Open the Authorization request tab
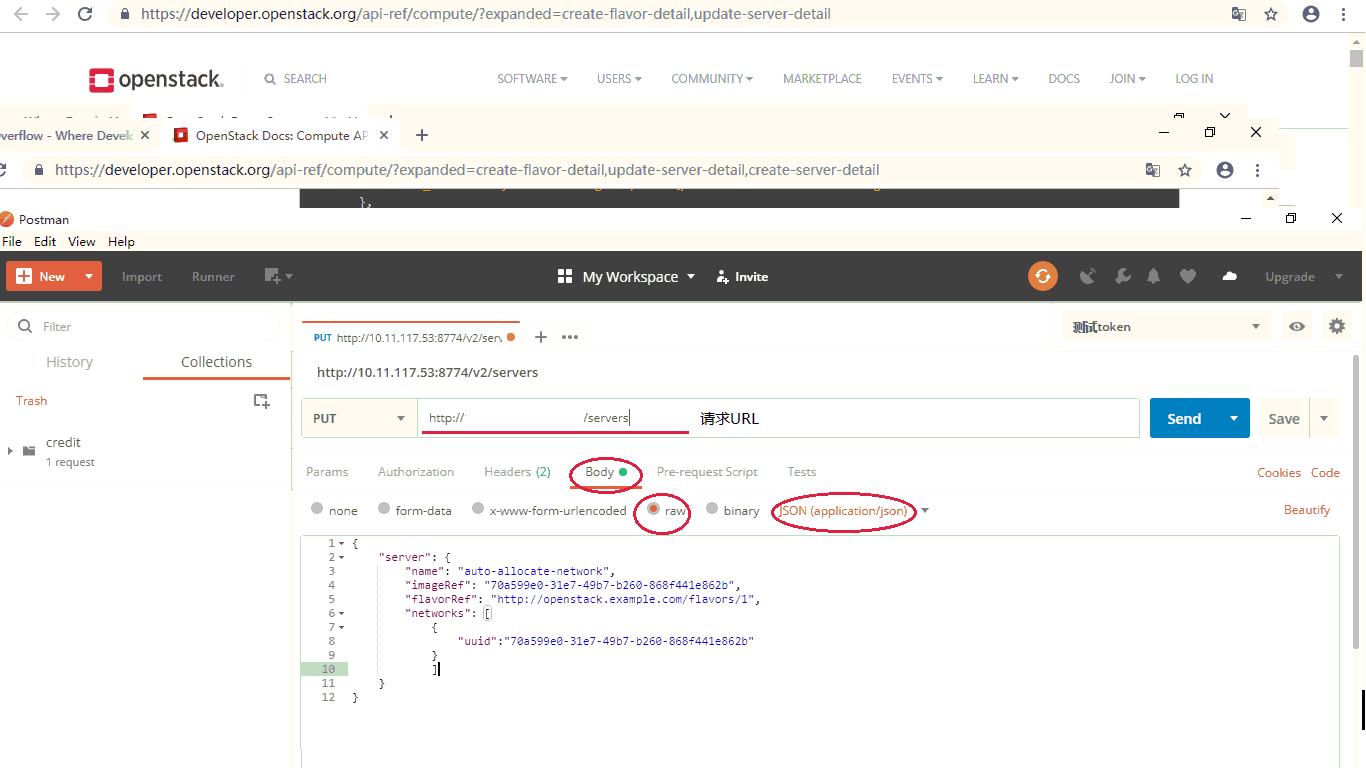Screen dimensions: 1366x768 click(x=416, y=472)
